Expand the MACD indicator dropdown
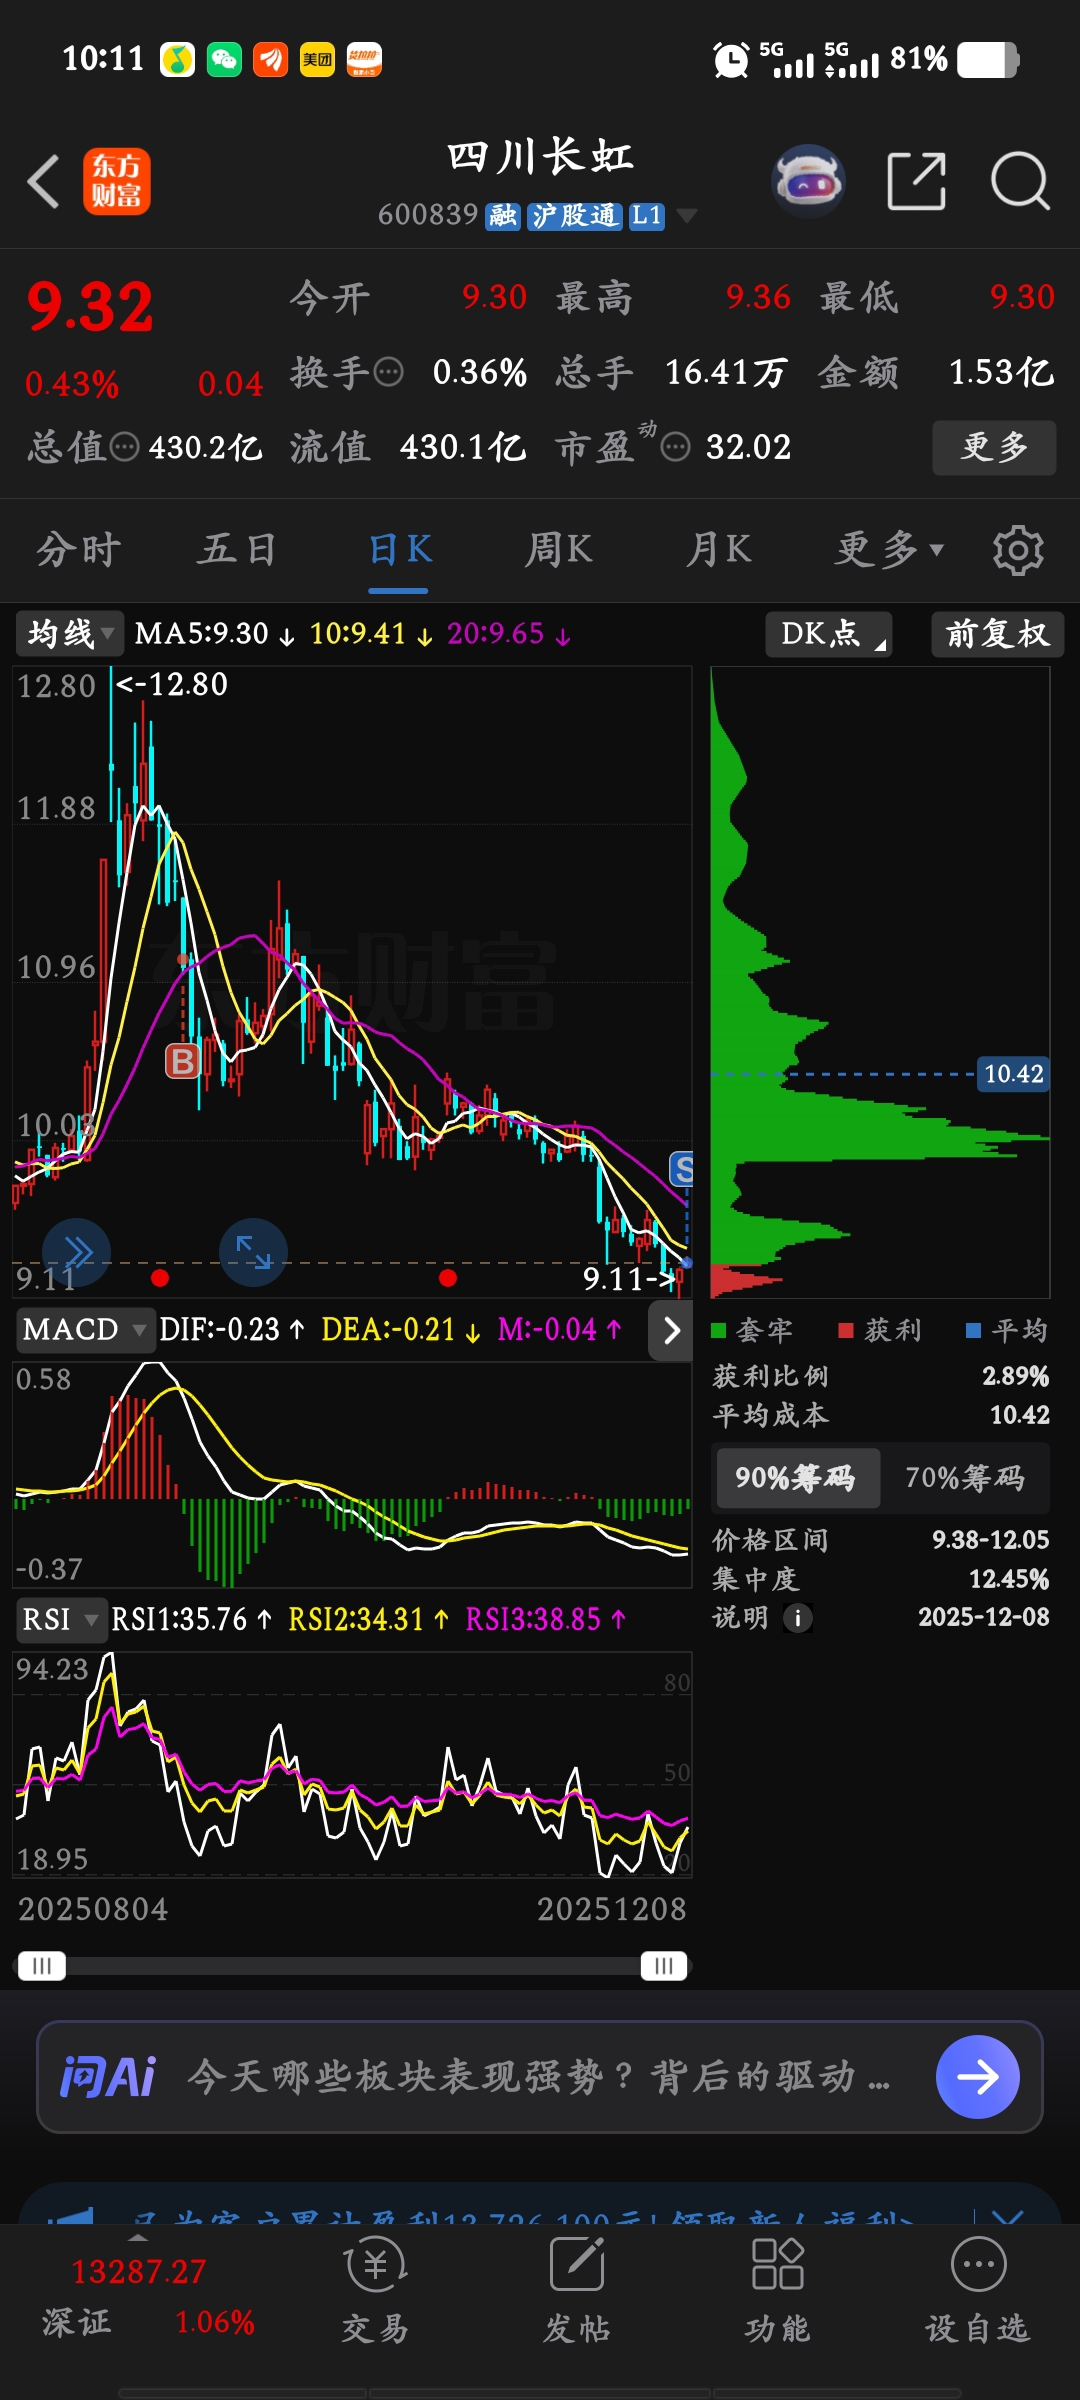The height and width of the screenshot is (2400, 1080). tap(85, 1330)
